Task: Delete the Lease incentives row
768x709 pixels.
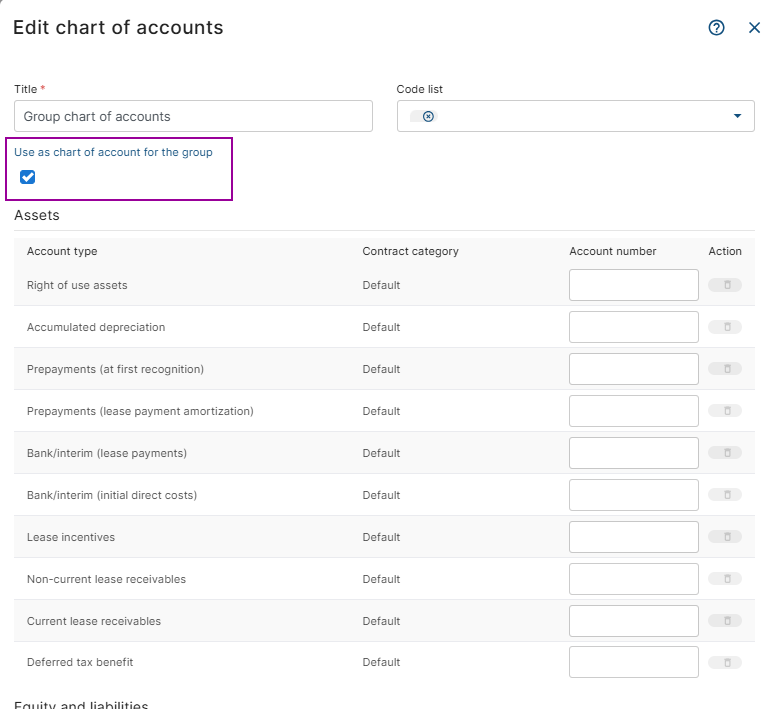Action: click(725, 537)
